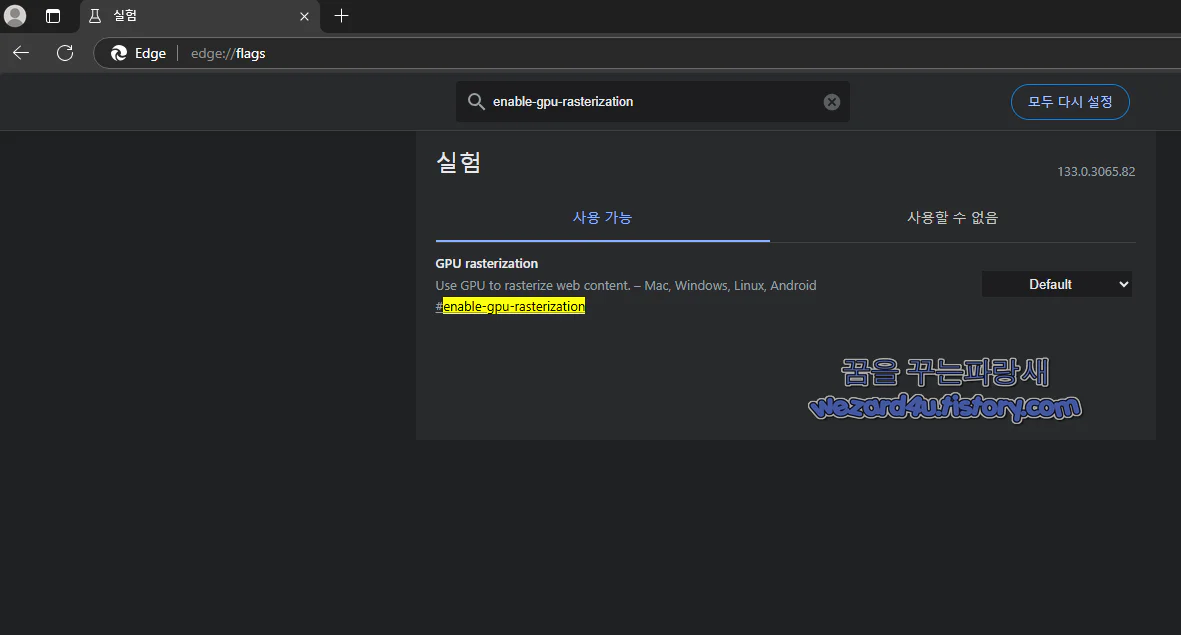Screen dimensions: 1181x635
Task: Click the back navigation arrow
Action: coord(20,53)
